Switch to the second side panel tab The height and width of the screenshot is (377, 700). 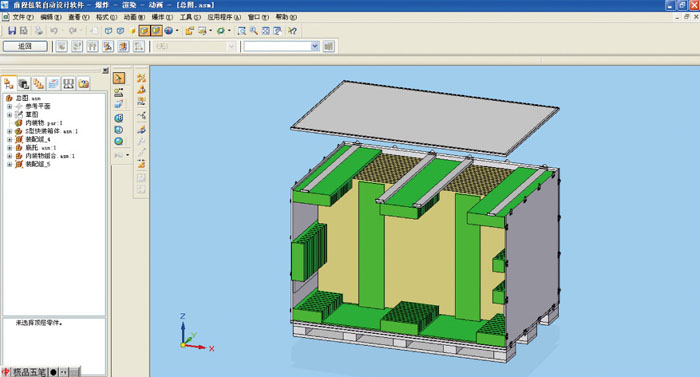(24, 84)
